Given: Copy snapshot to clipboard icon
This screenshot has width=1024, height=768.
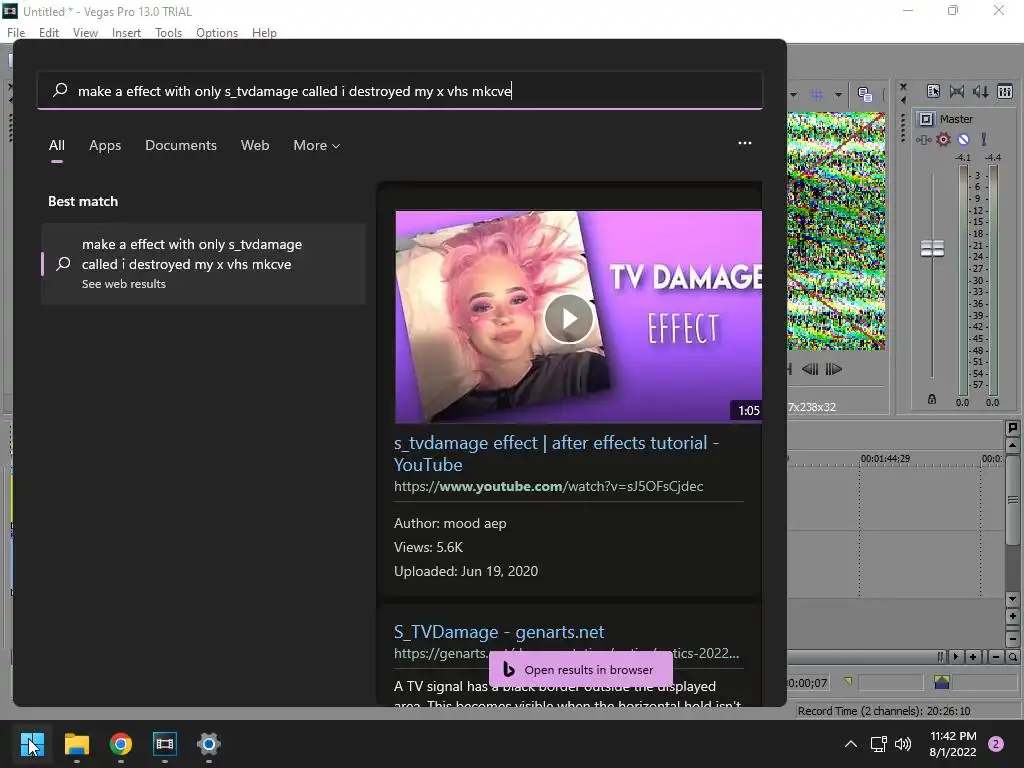Looking at the screenshot, I should [865, 95].
